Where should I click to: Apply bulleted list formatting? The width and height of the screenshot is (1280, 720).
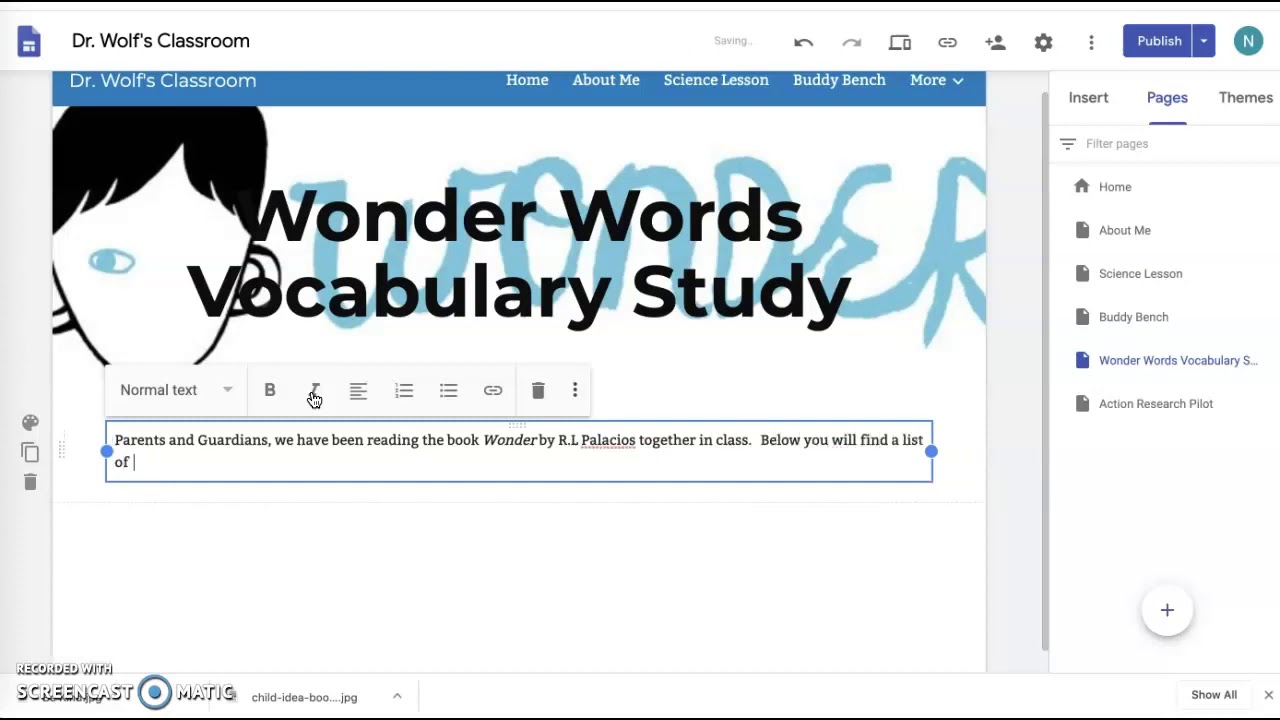click(448, 390)
